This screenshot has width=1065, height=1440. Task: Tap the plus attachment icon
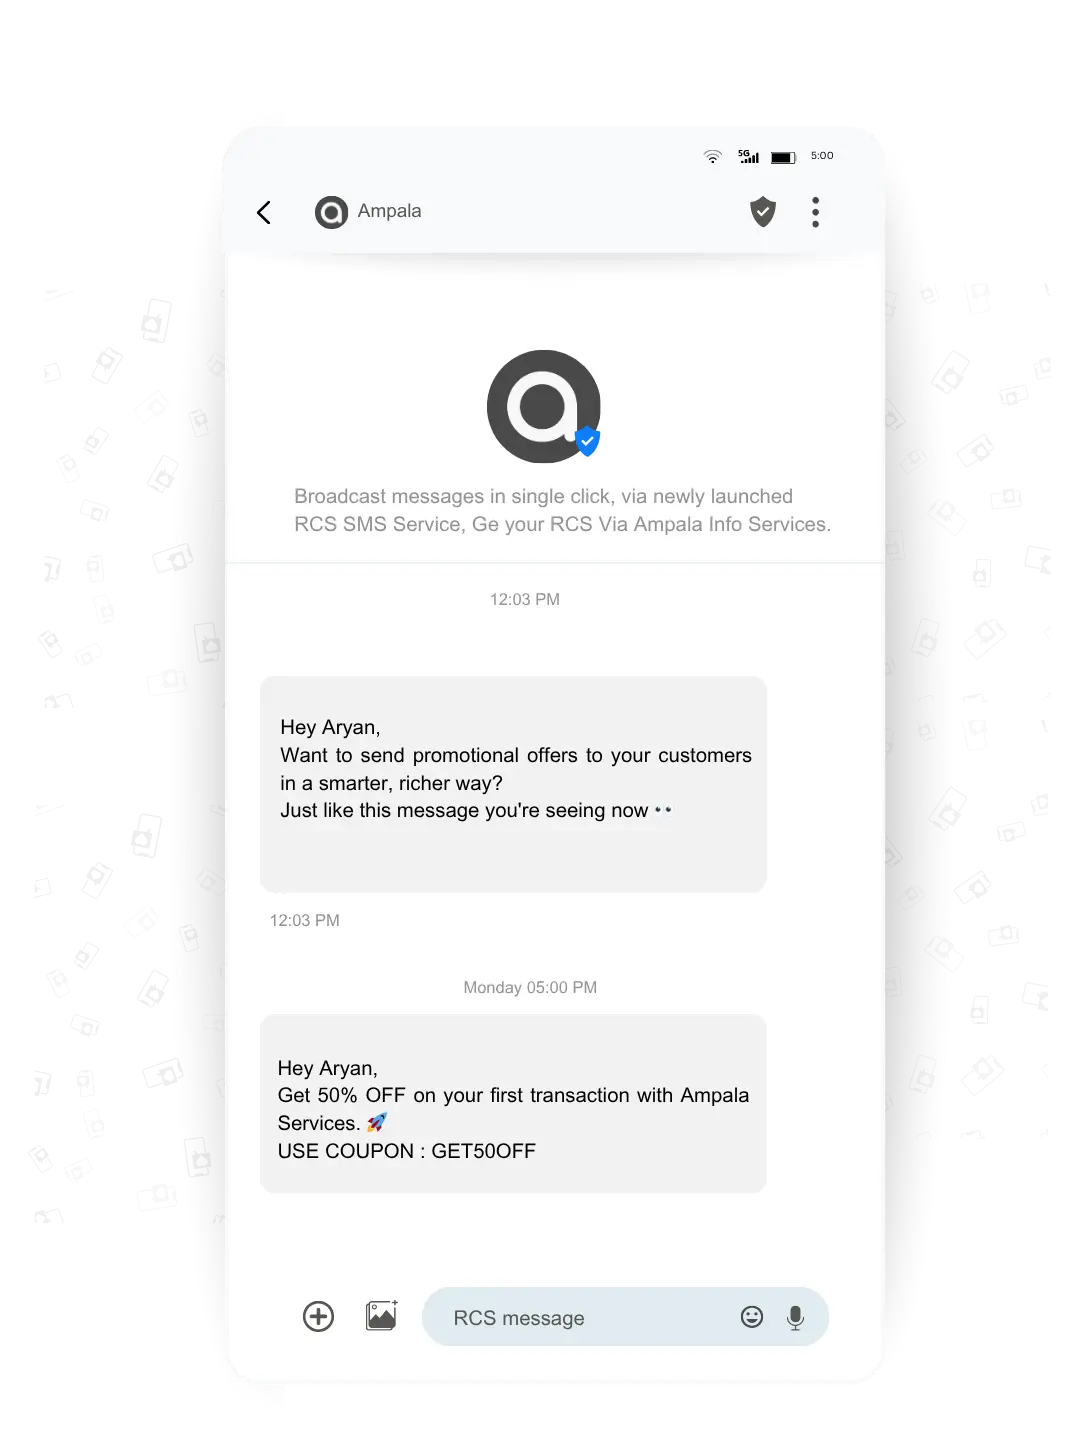click(x=318, y=1316)
